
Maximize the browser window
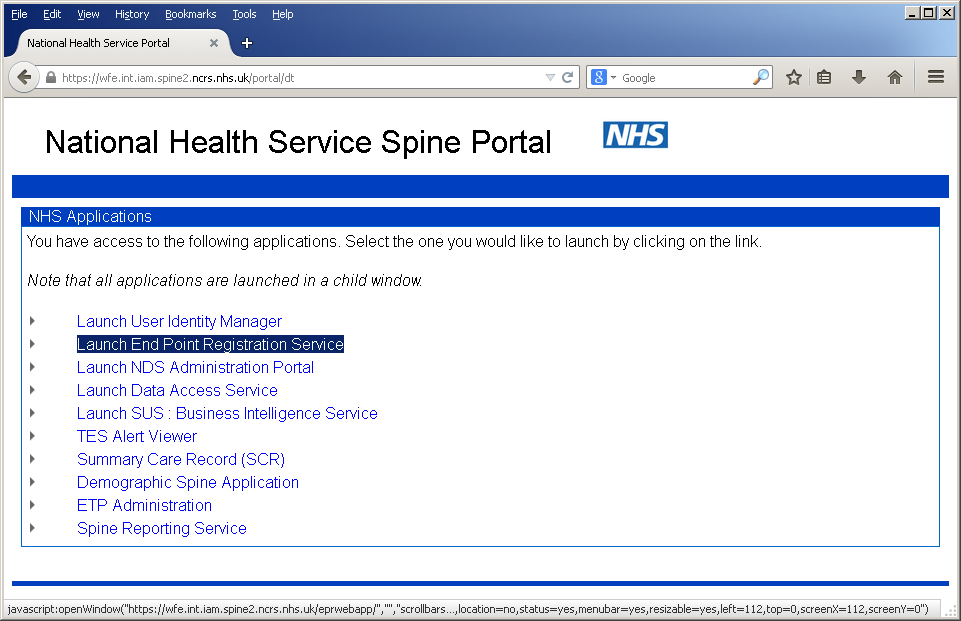[x=929, y=12]
